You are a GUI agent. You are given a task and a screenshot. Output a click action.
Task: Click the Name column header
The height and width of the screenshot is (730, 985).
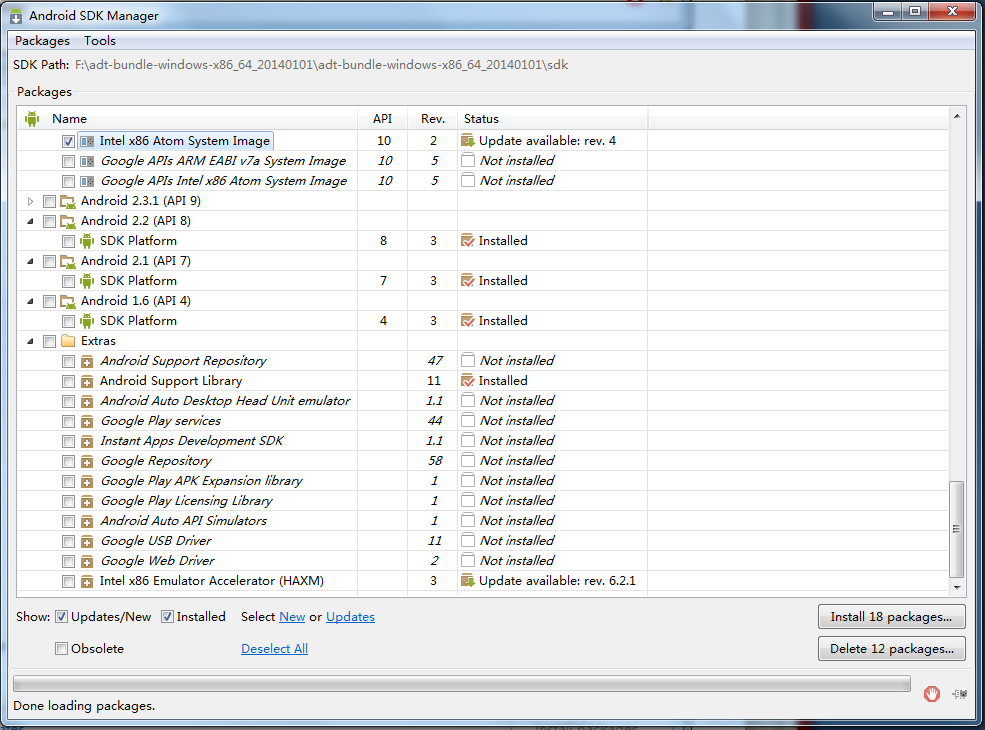(x=188, y=119)
